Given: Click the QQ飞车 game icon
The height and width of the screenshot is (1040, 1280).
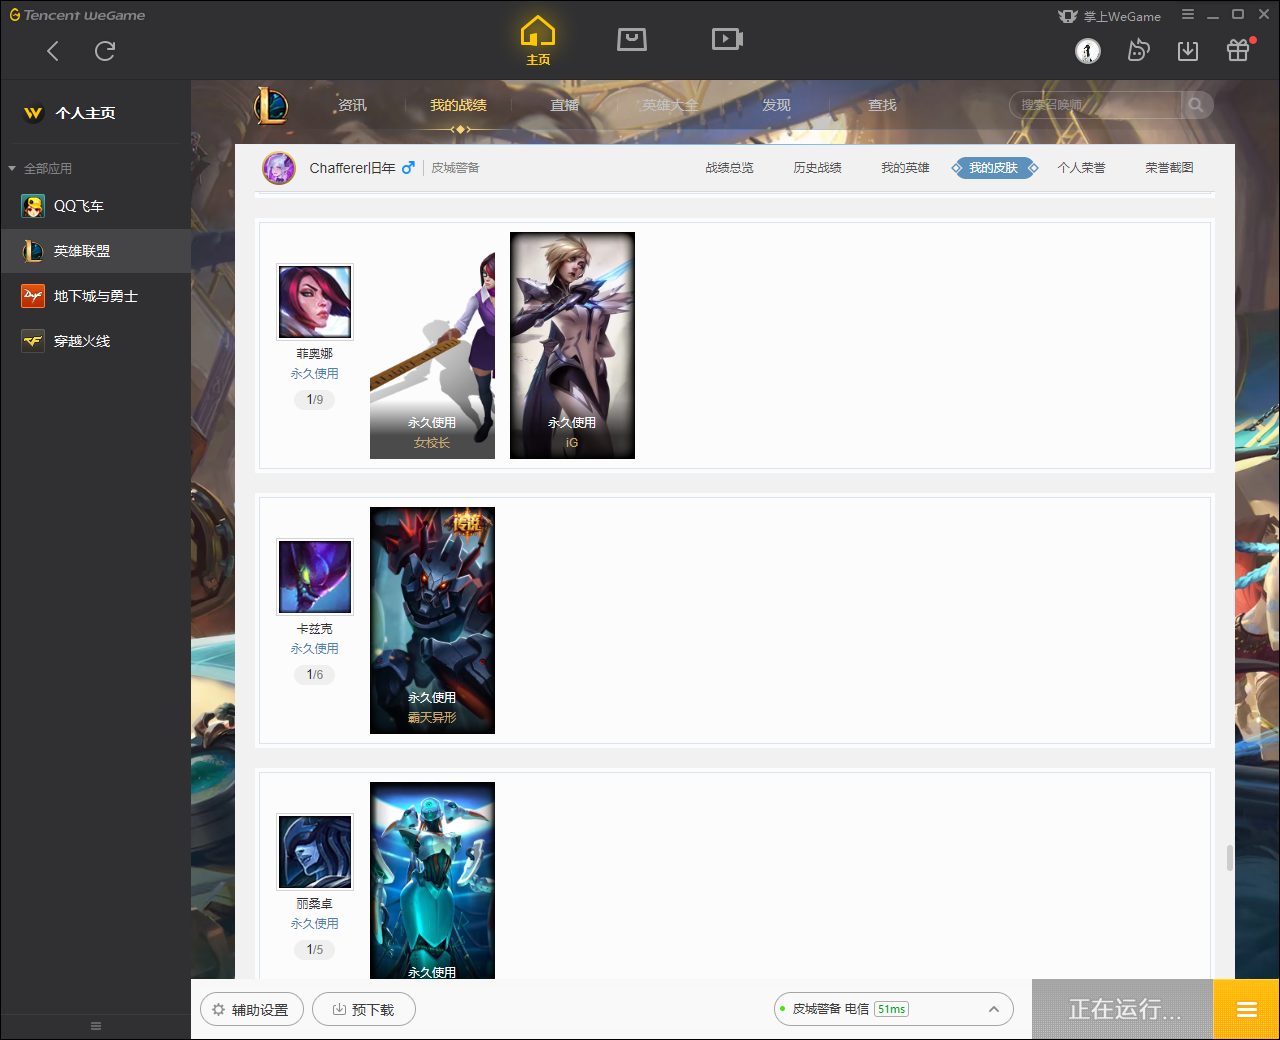Looking at the screenshot, I should (33, 206).
